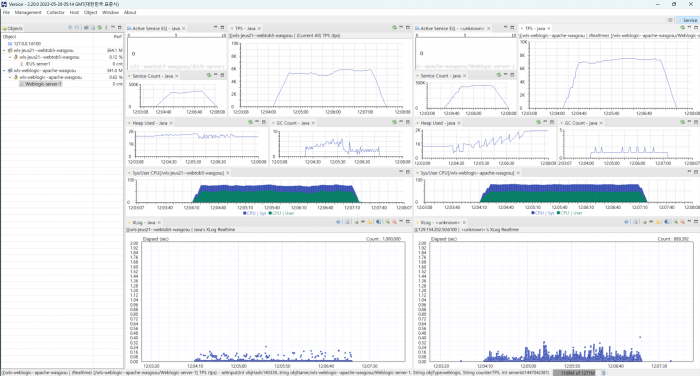This screenshot has height=376, width=700.
Task: Refresh the left Heap Used - Java chart
Action: click(x=250, y=122)
